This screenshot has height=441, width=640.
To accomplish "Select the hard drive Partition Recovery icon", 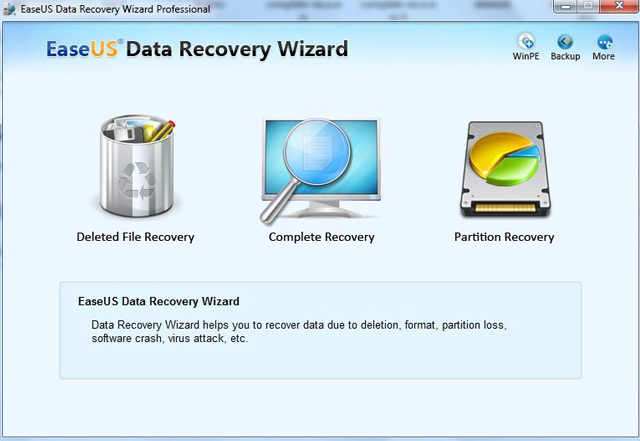I will click(x=505, y=169).
